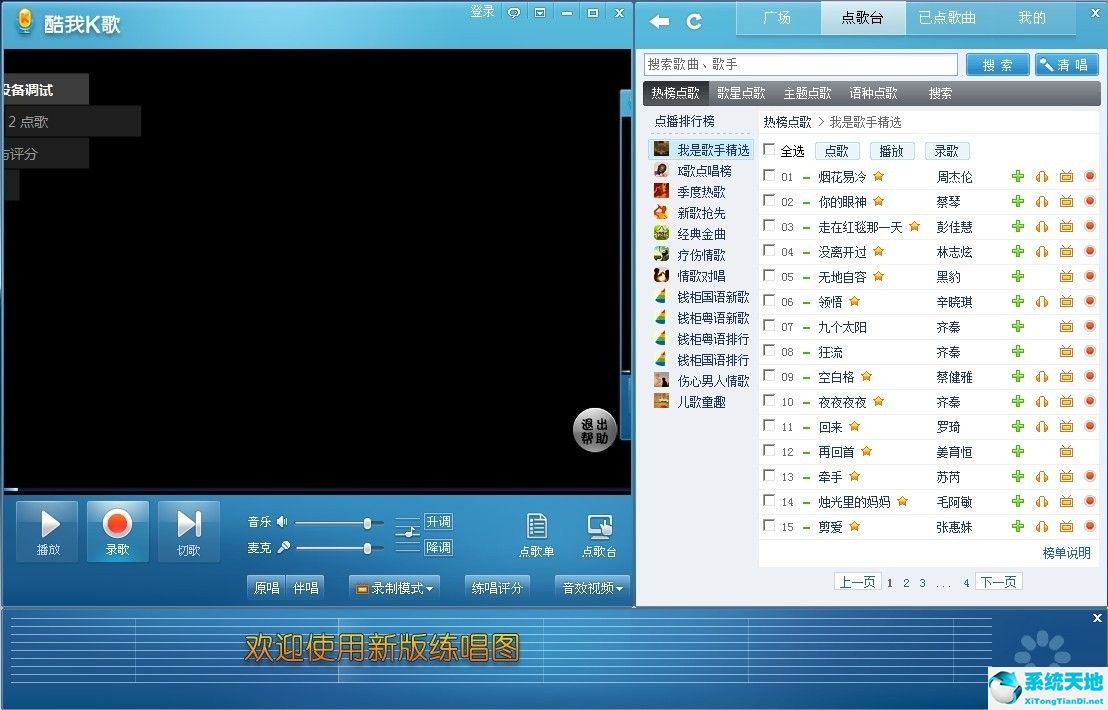
Task: Check the box for song 13 牵手
Action: [x=770, y=475]
